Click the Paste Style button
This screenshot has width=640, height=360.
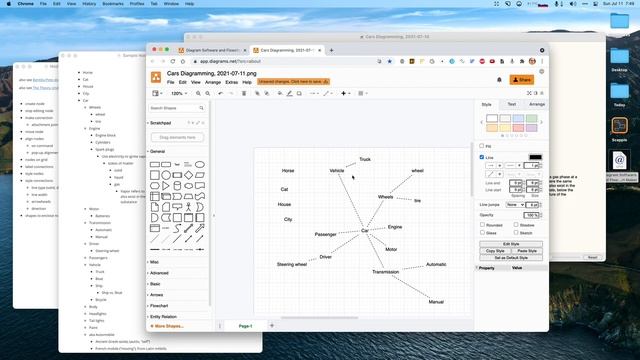coord(527,251)
